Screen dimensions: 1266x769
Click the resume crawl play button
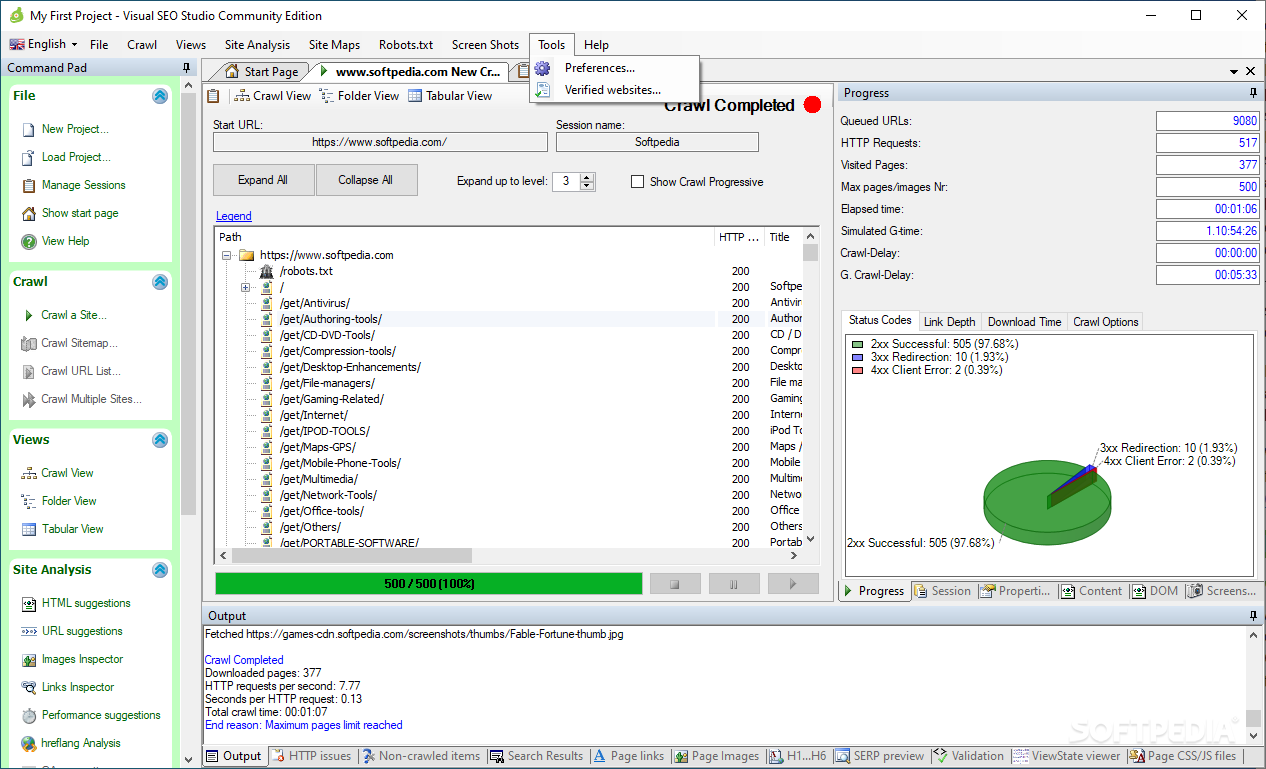tap(793, 583)
